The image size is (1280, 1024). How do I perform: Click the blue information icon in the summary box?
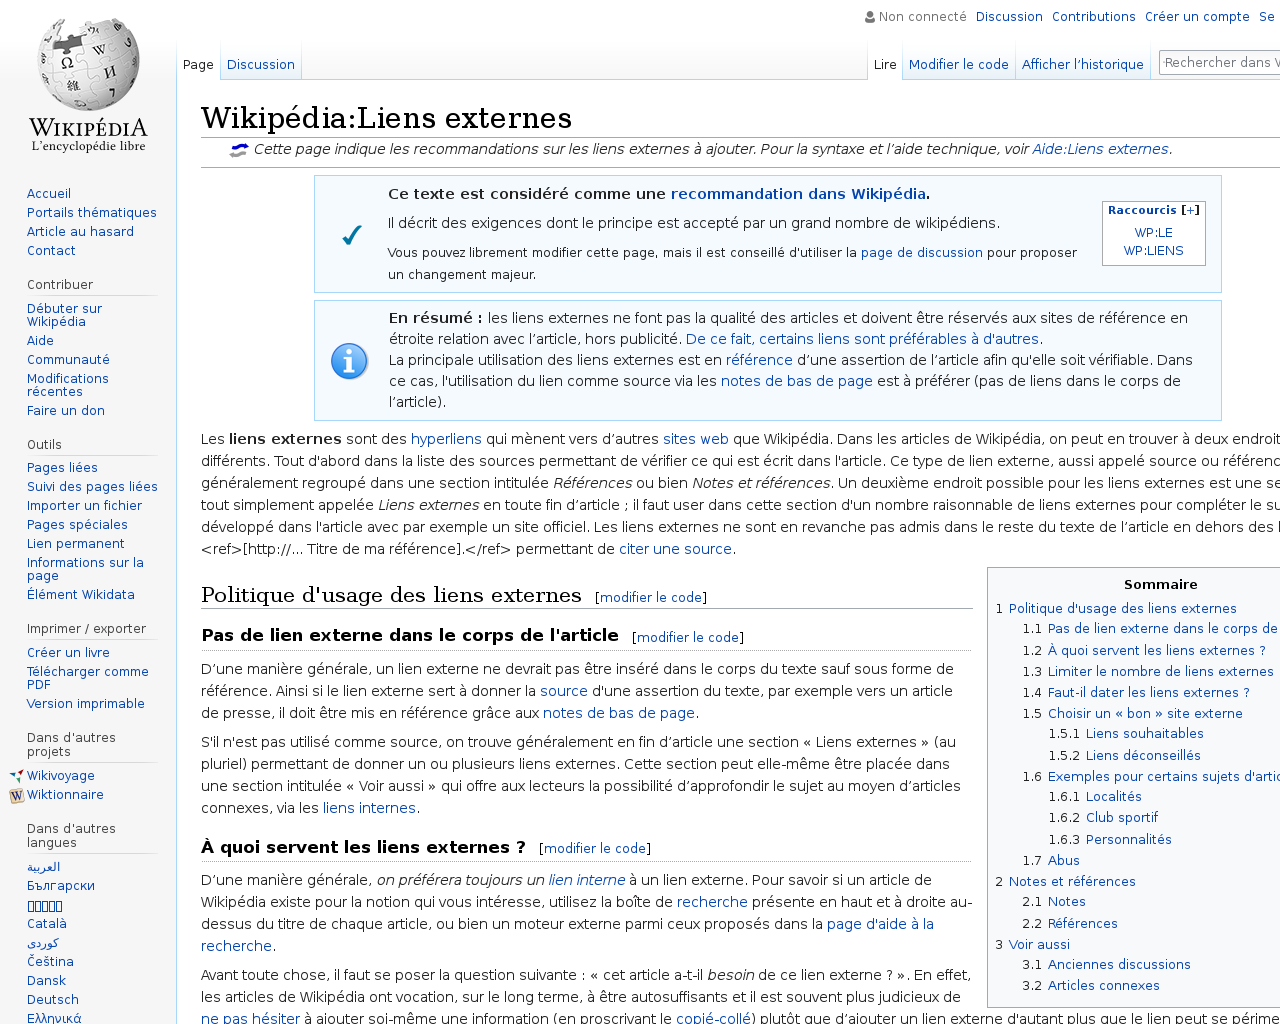[x=349, y=360]
